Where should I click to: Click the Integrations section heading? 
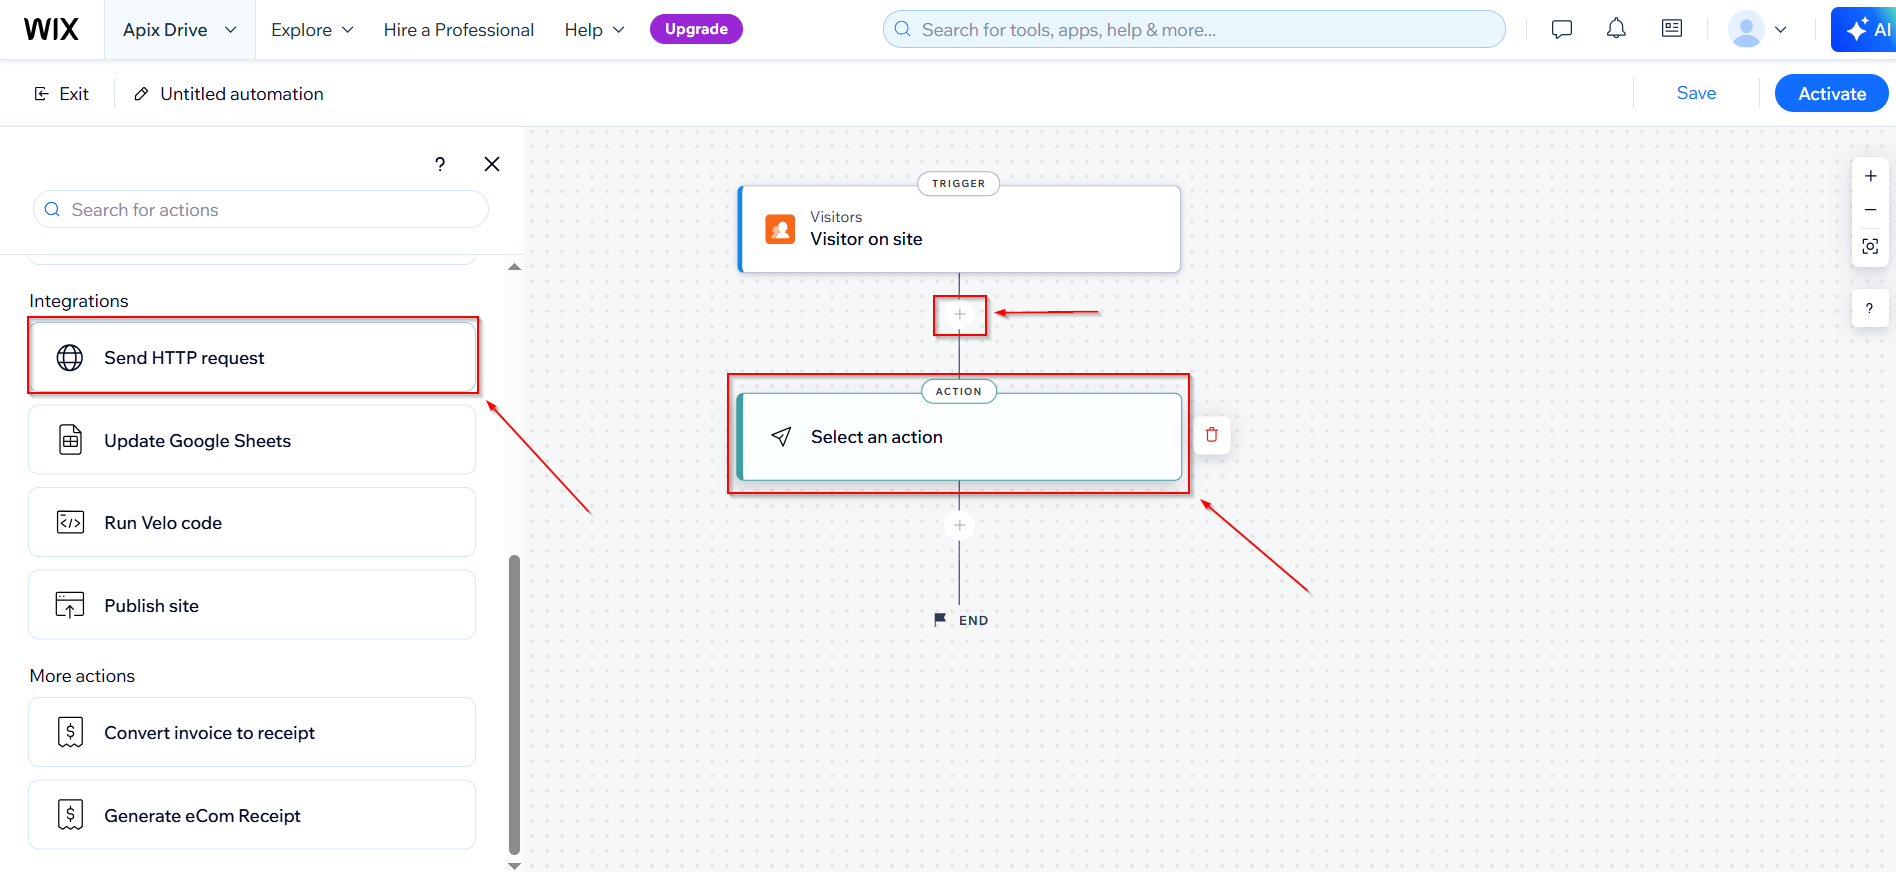[79, 301]
